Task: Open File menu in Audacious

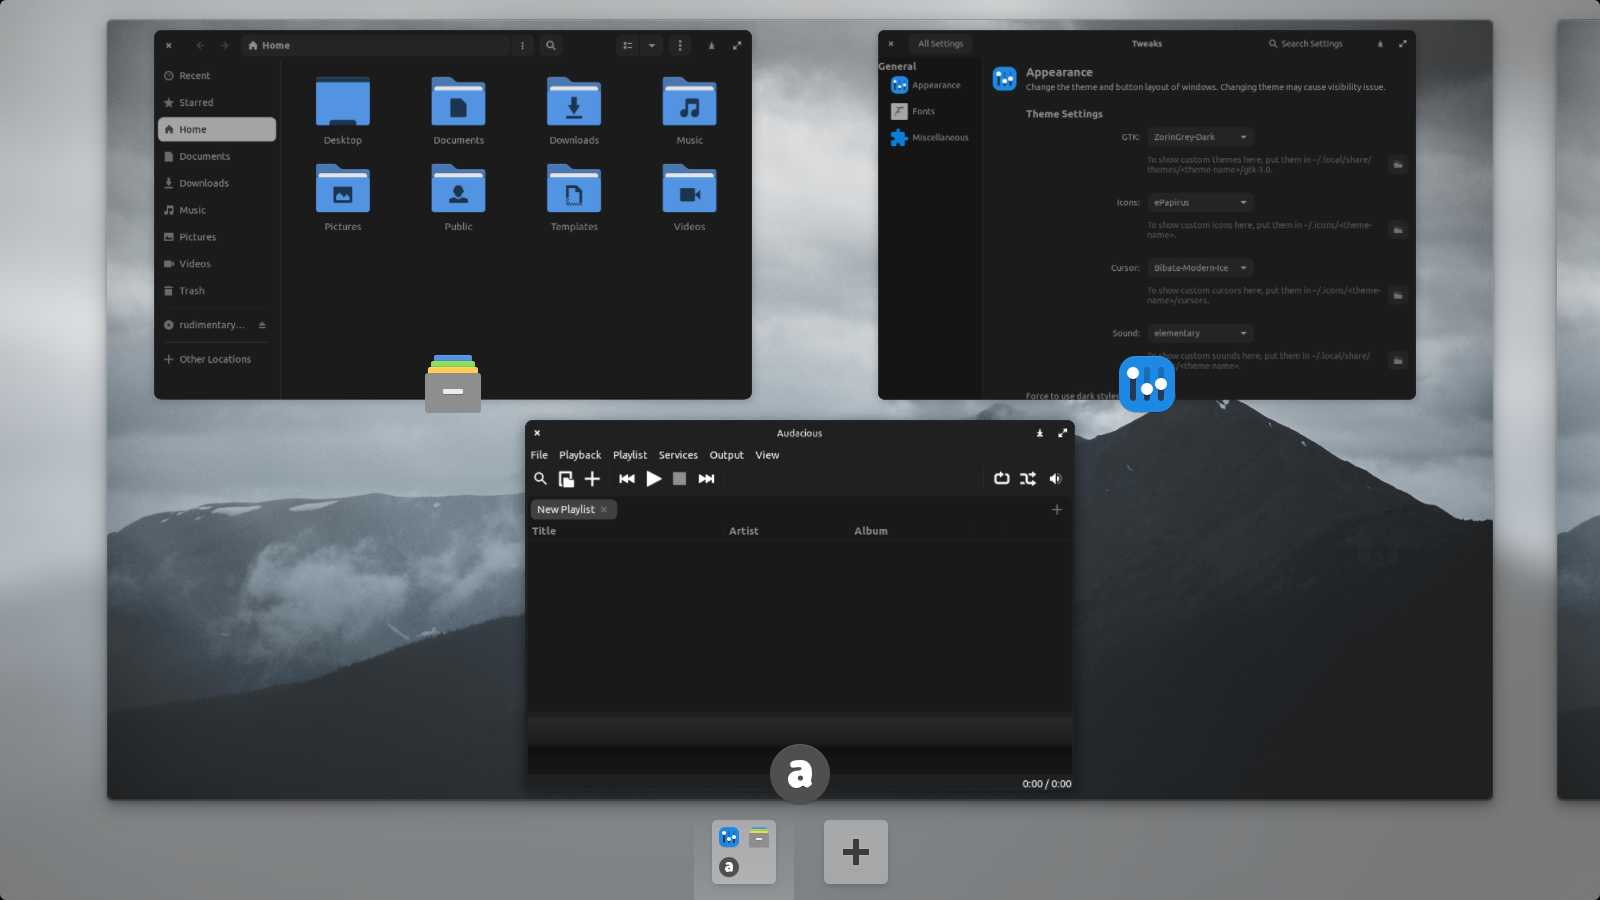Action: 539,456
